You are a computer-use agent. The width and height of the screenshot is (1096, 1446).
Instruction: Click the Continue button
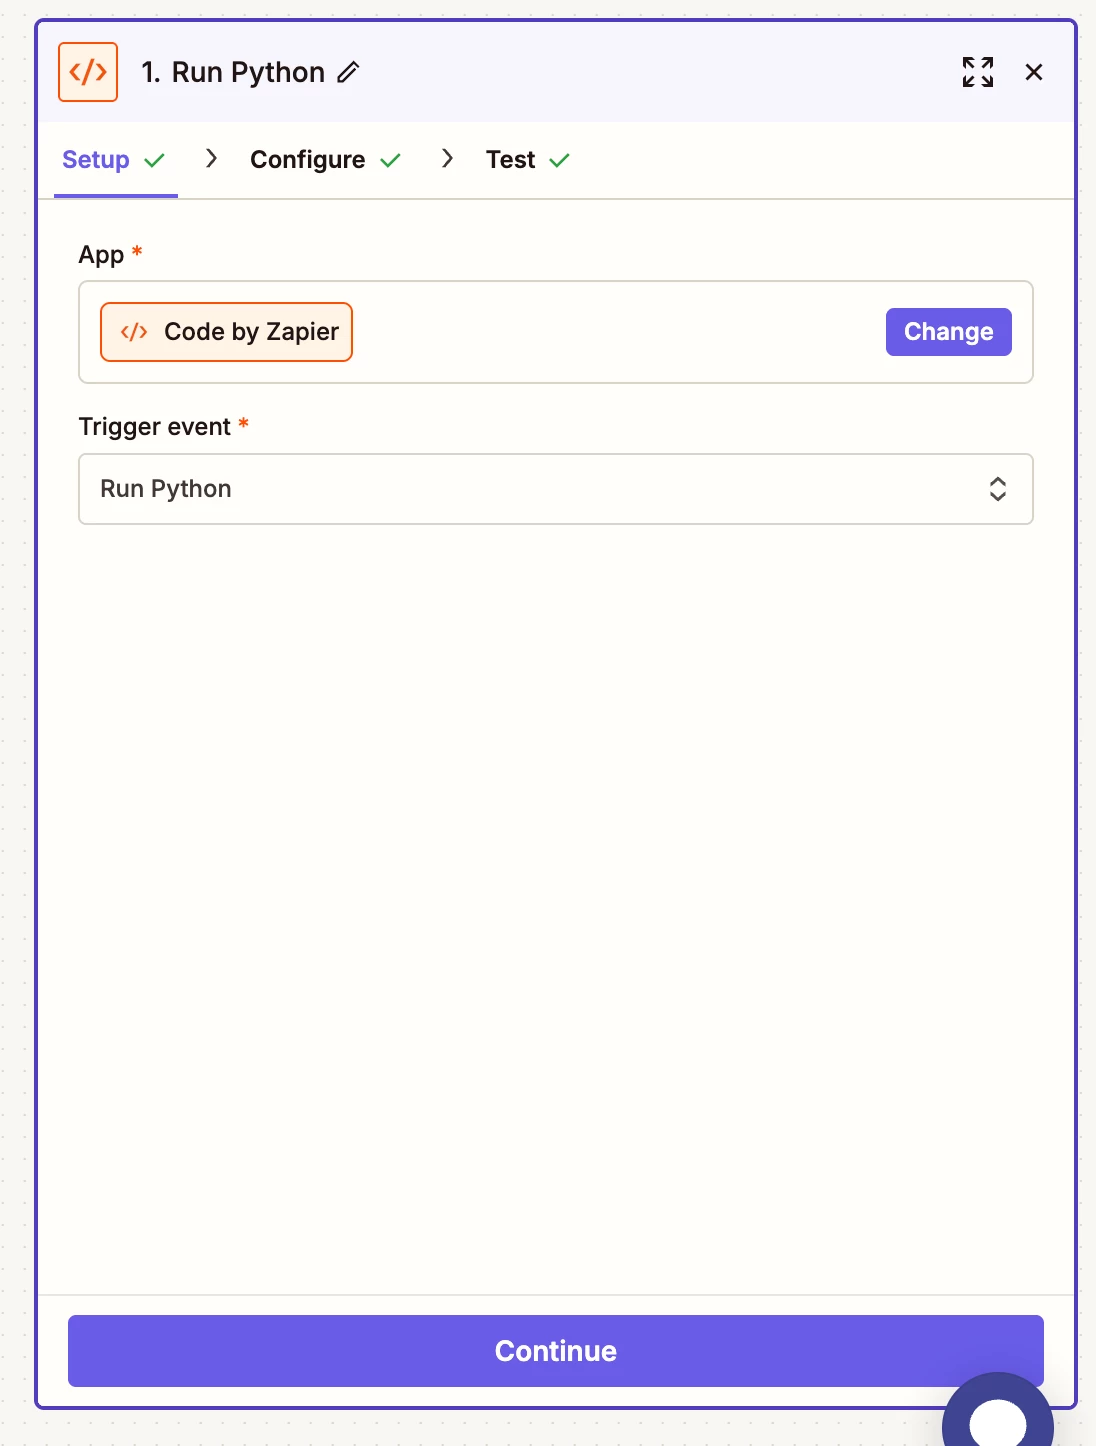point(555,1351)
